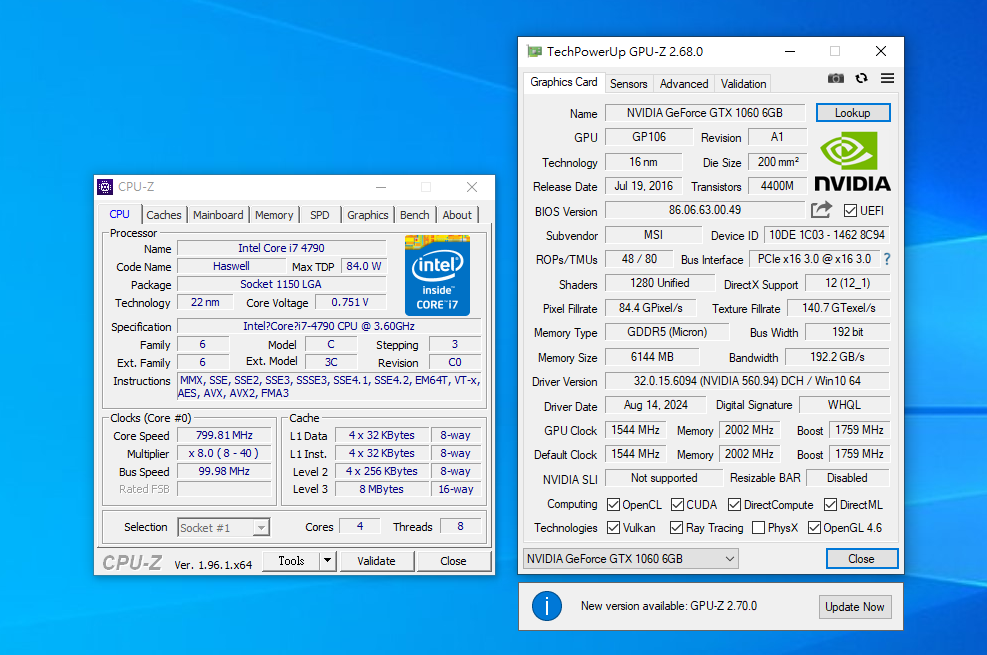Toggle the CUDA checkbox
This screenshot has height=655, width=987.
(677, 505)
